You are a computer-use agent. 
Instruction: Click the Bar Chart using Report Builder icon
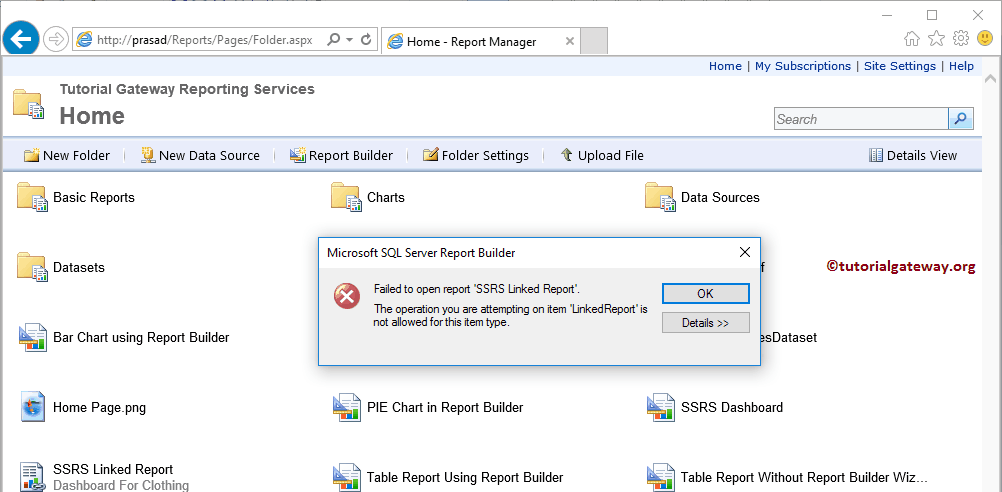click(33, 337)
